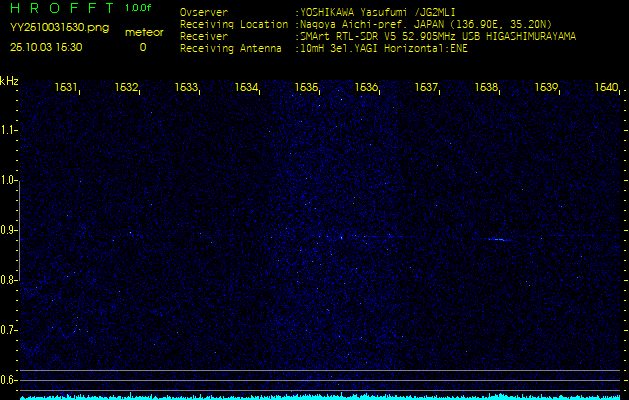Select the 10mH 3el.YAGI antenna description
Image resolution: width=629 pixels, height=400 pixels.
384,49
